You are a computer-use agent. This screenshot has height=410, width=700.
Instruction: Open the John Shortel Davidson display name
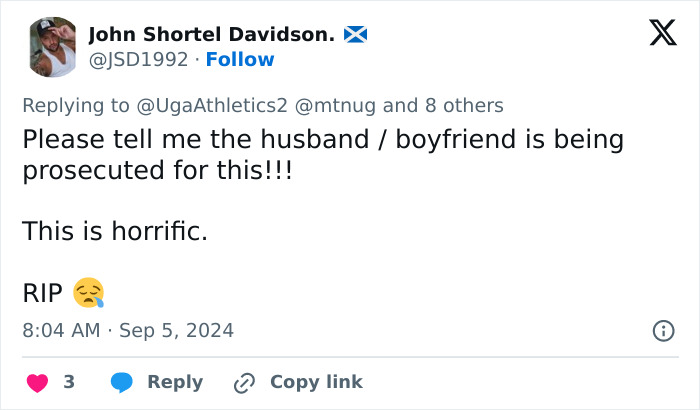[212, 35]
